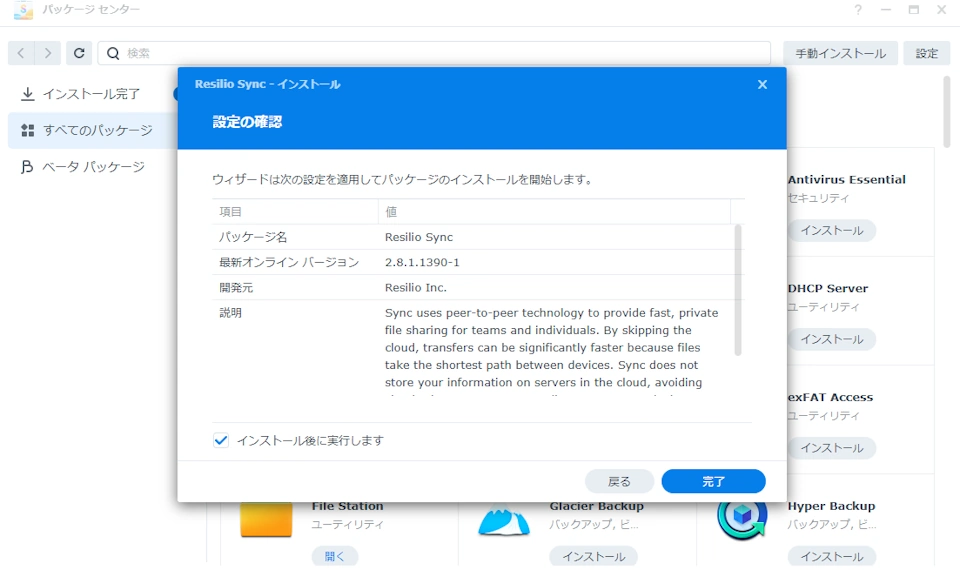Click the 説明 row label
960x570 pixels.
tap(230, 312)
